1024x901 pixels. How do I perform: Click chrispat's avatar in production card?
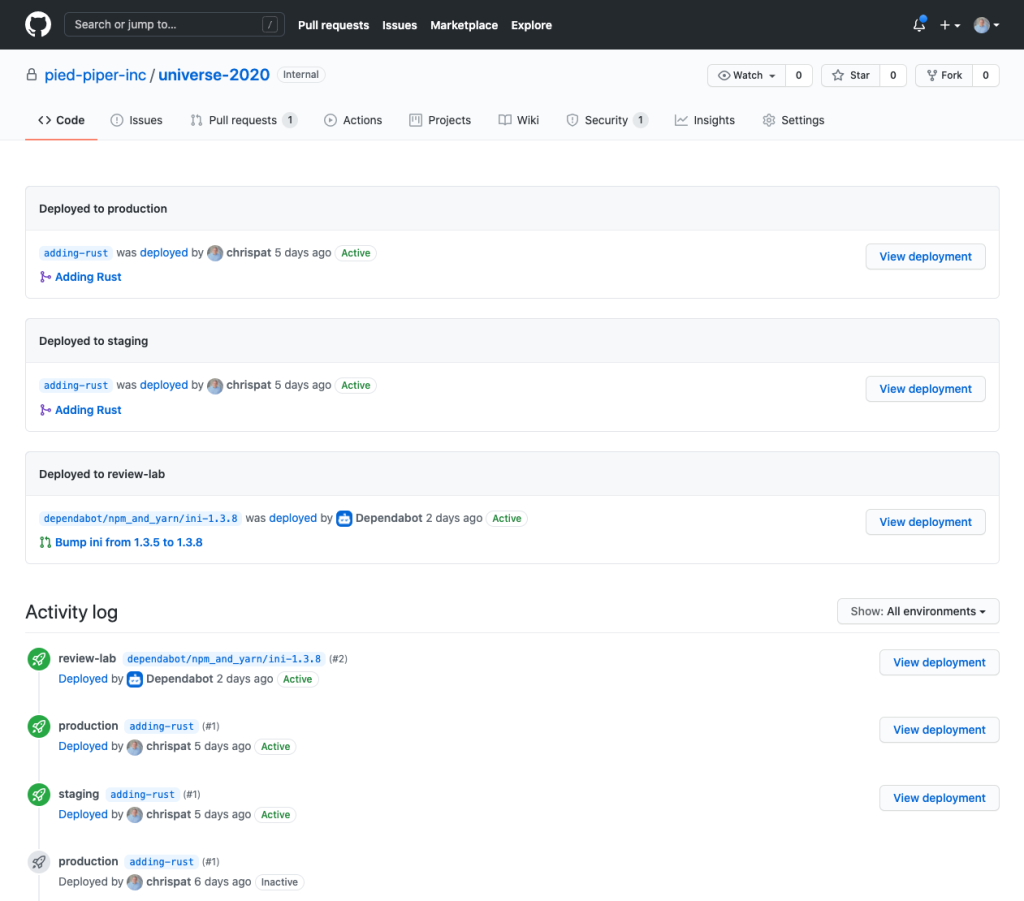[215, 253]
